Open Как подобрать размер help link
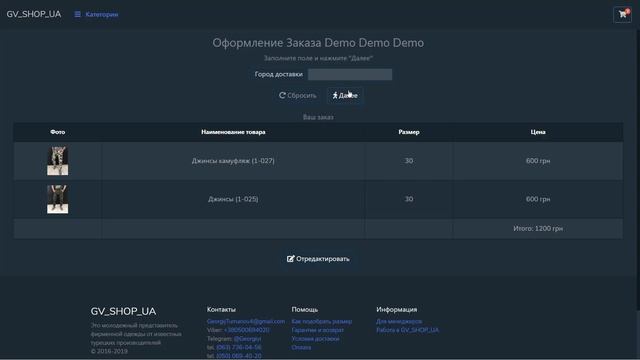 click(322, 321)
